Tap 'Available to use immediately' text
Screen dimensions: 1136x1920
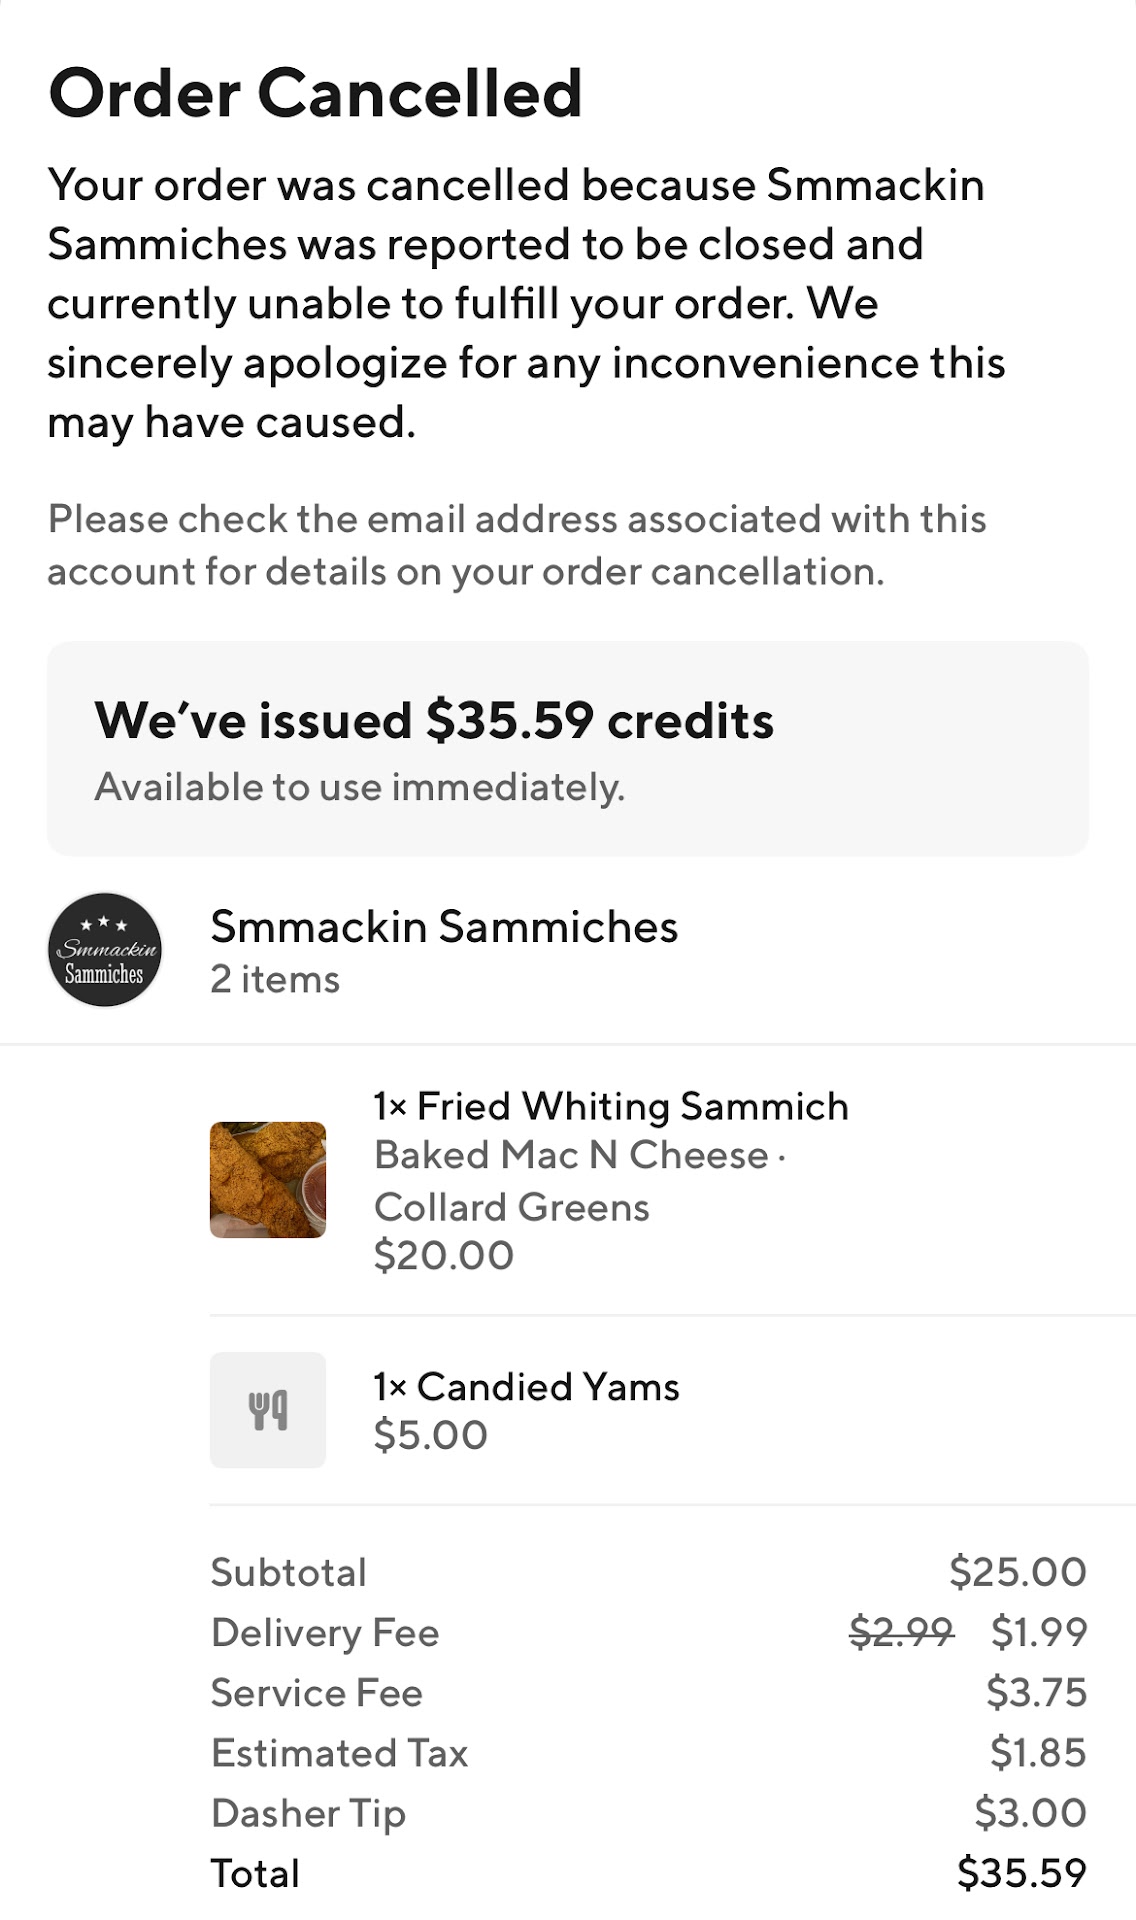360,787
